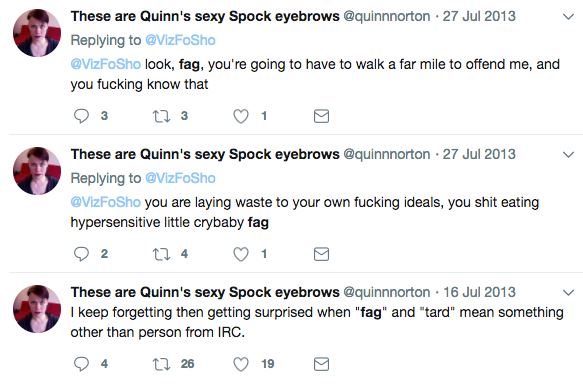Open @VizFoSho mention in second tweet's body

tap(106, 202)
